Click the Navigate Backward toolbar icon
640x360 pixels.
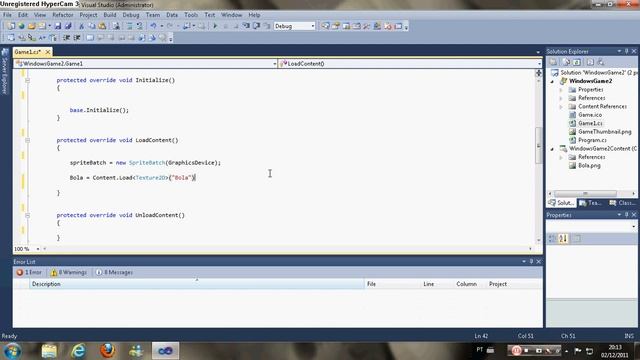[187, 26]
